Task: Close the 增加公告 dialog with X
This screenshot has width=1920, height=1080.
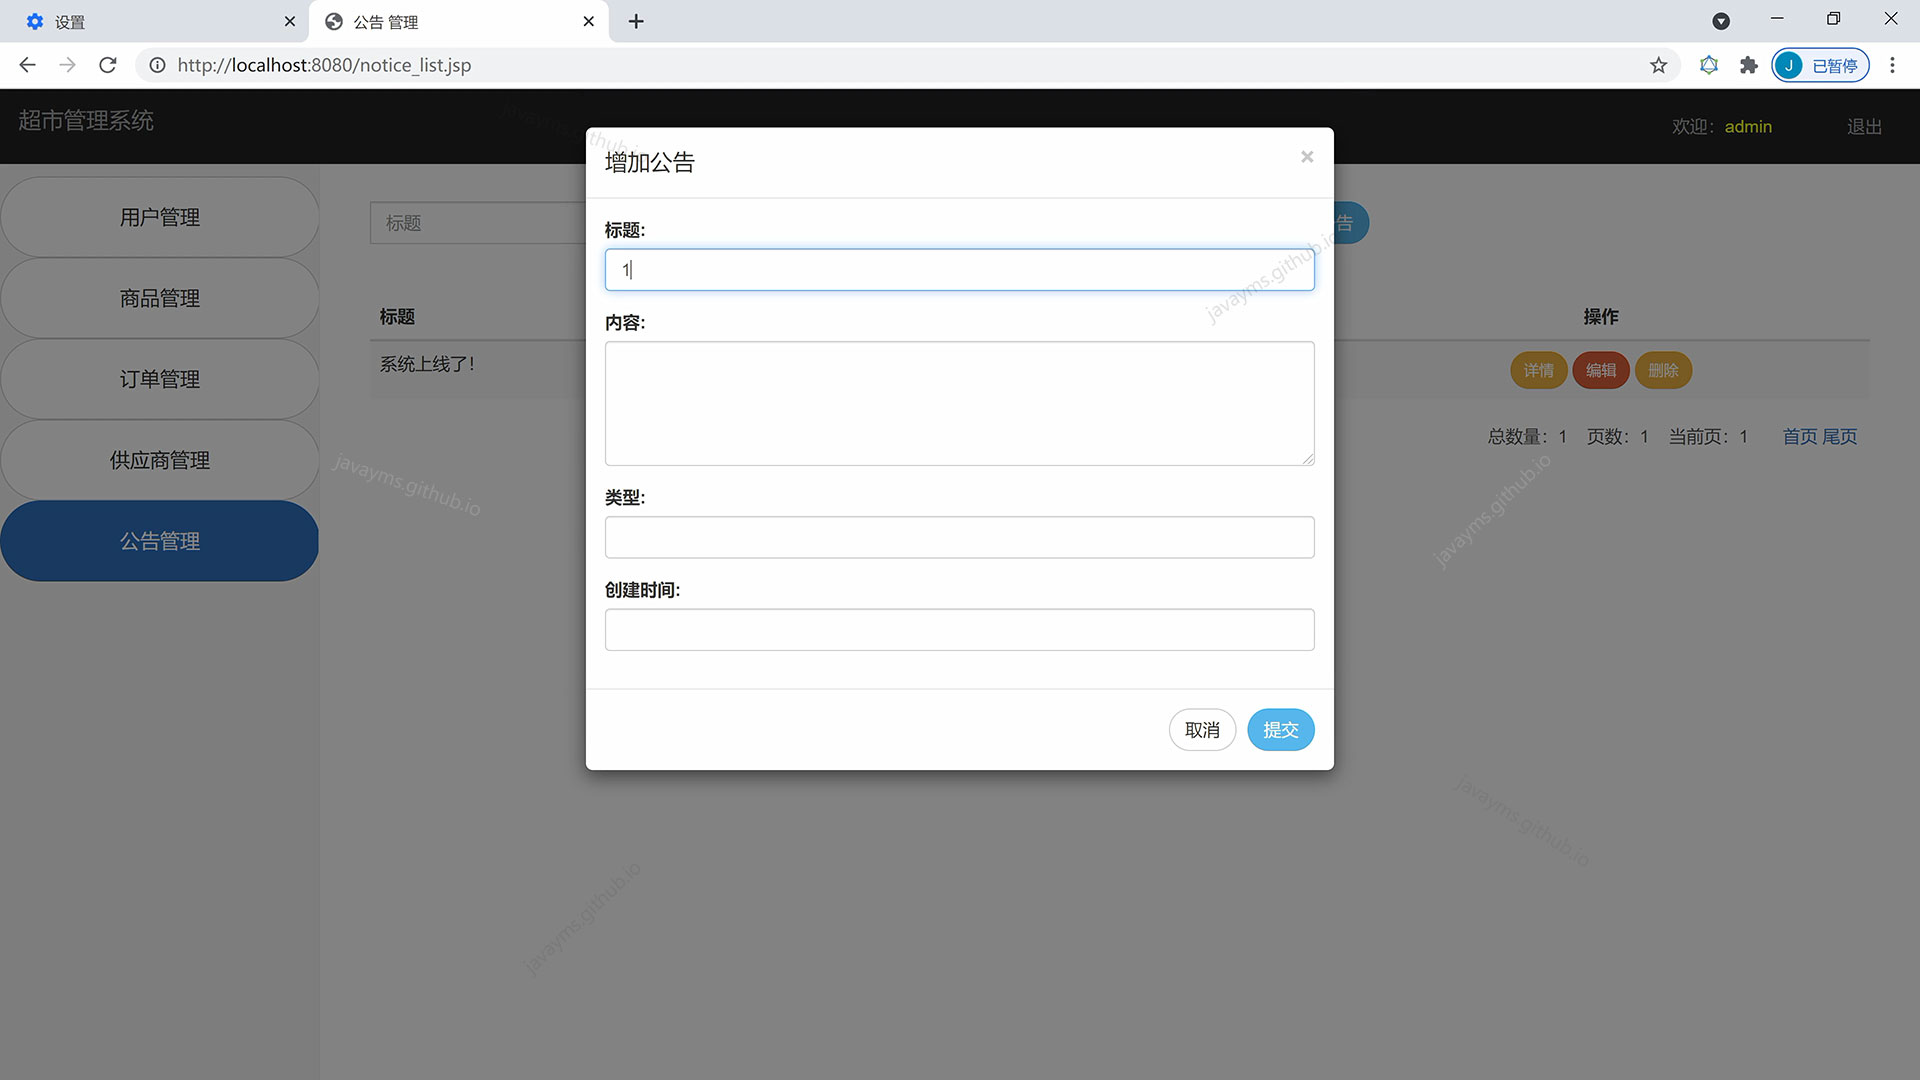Action: (x=1306, y=157)
